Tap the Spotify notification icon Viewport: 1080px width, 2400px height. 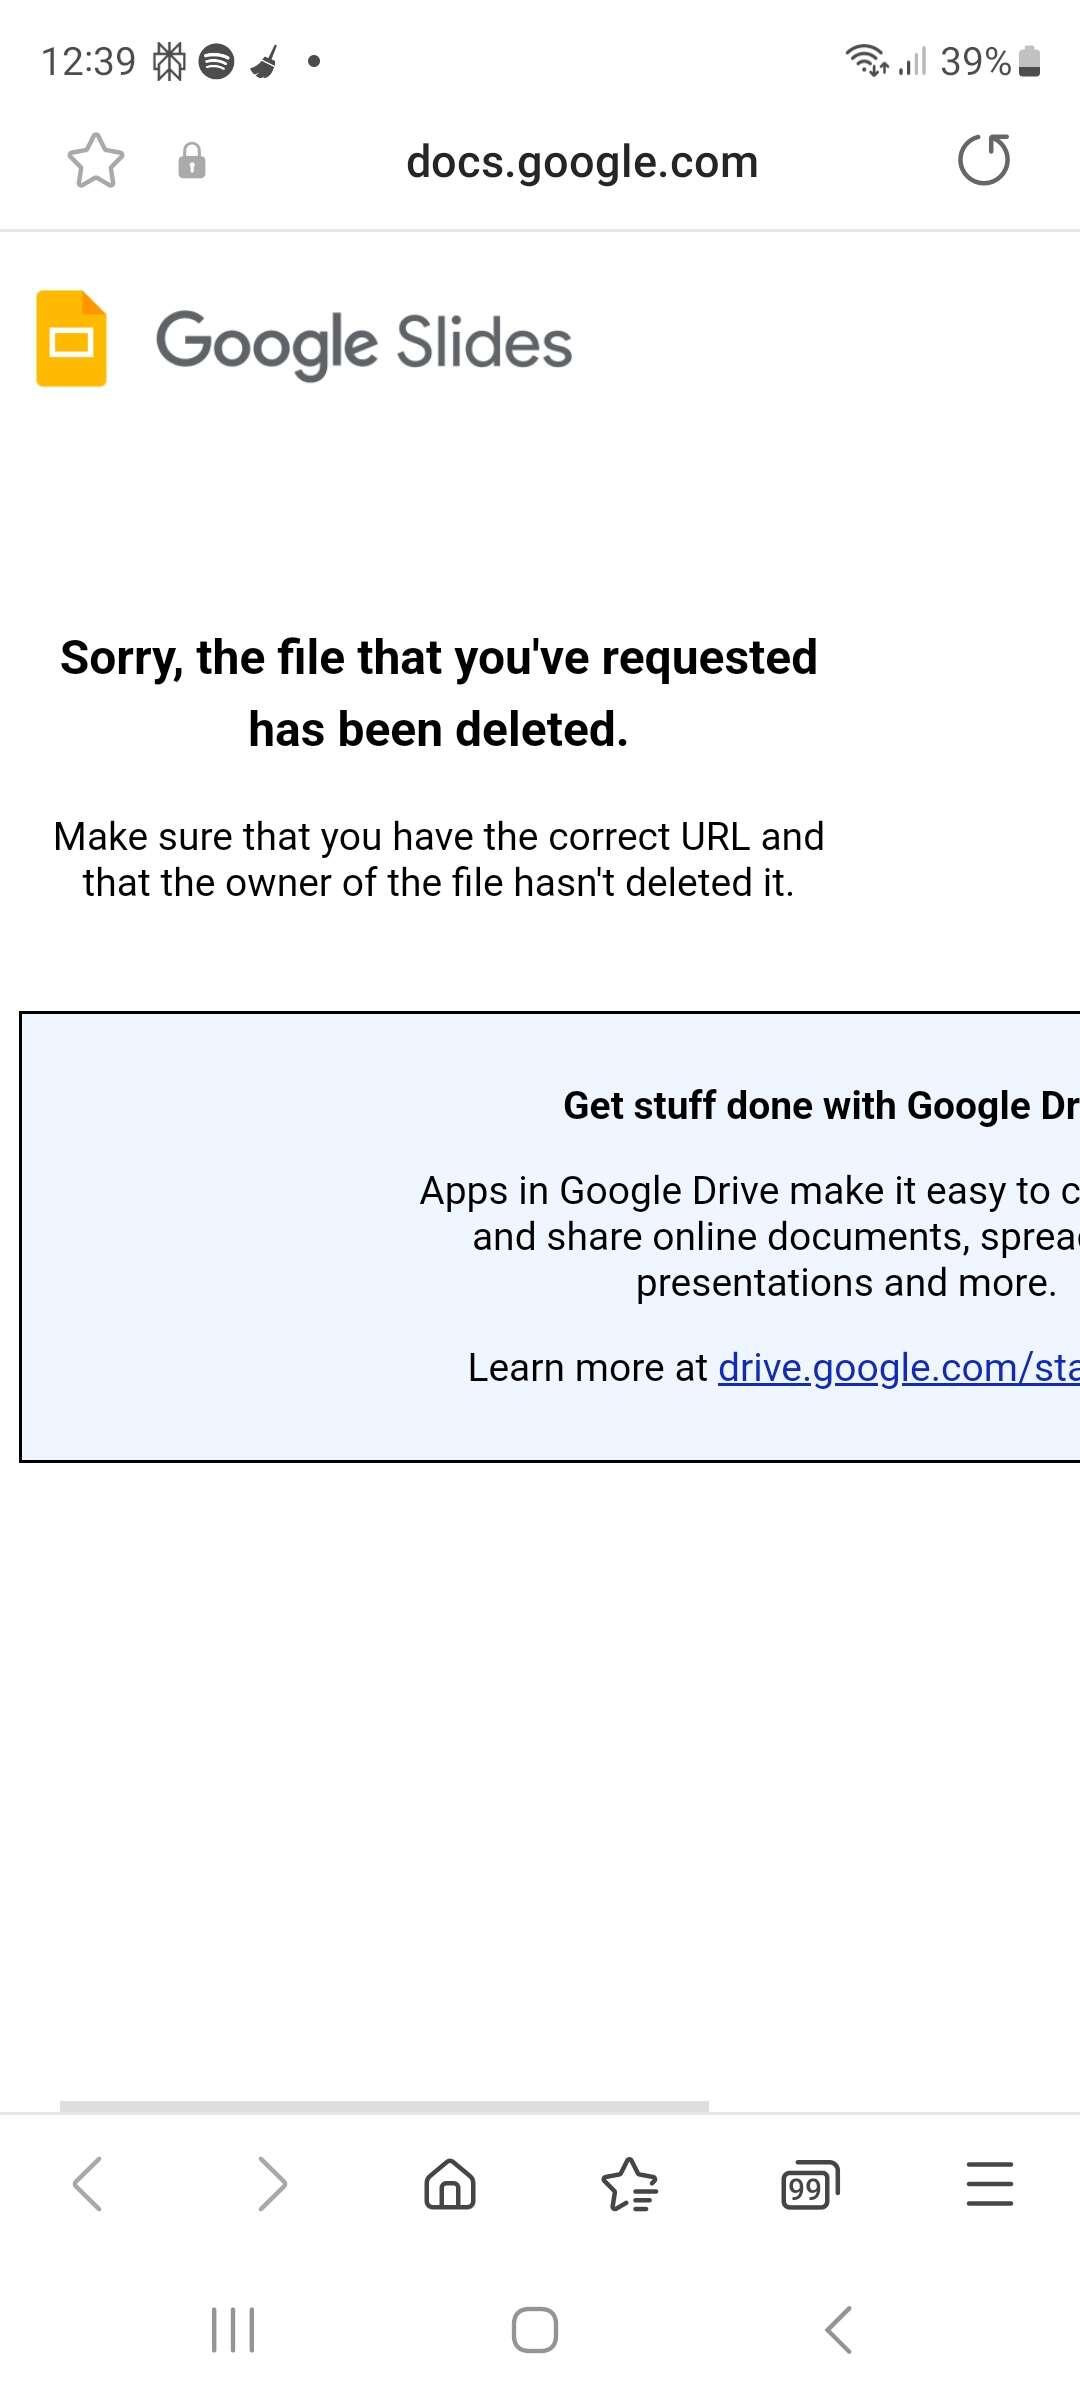coord(216,62)
